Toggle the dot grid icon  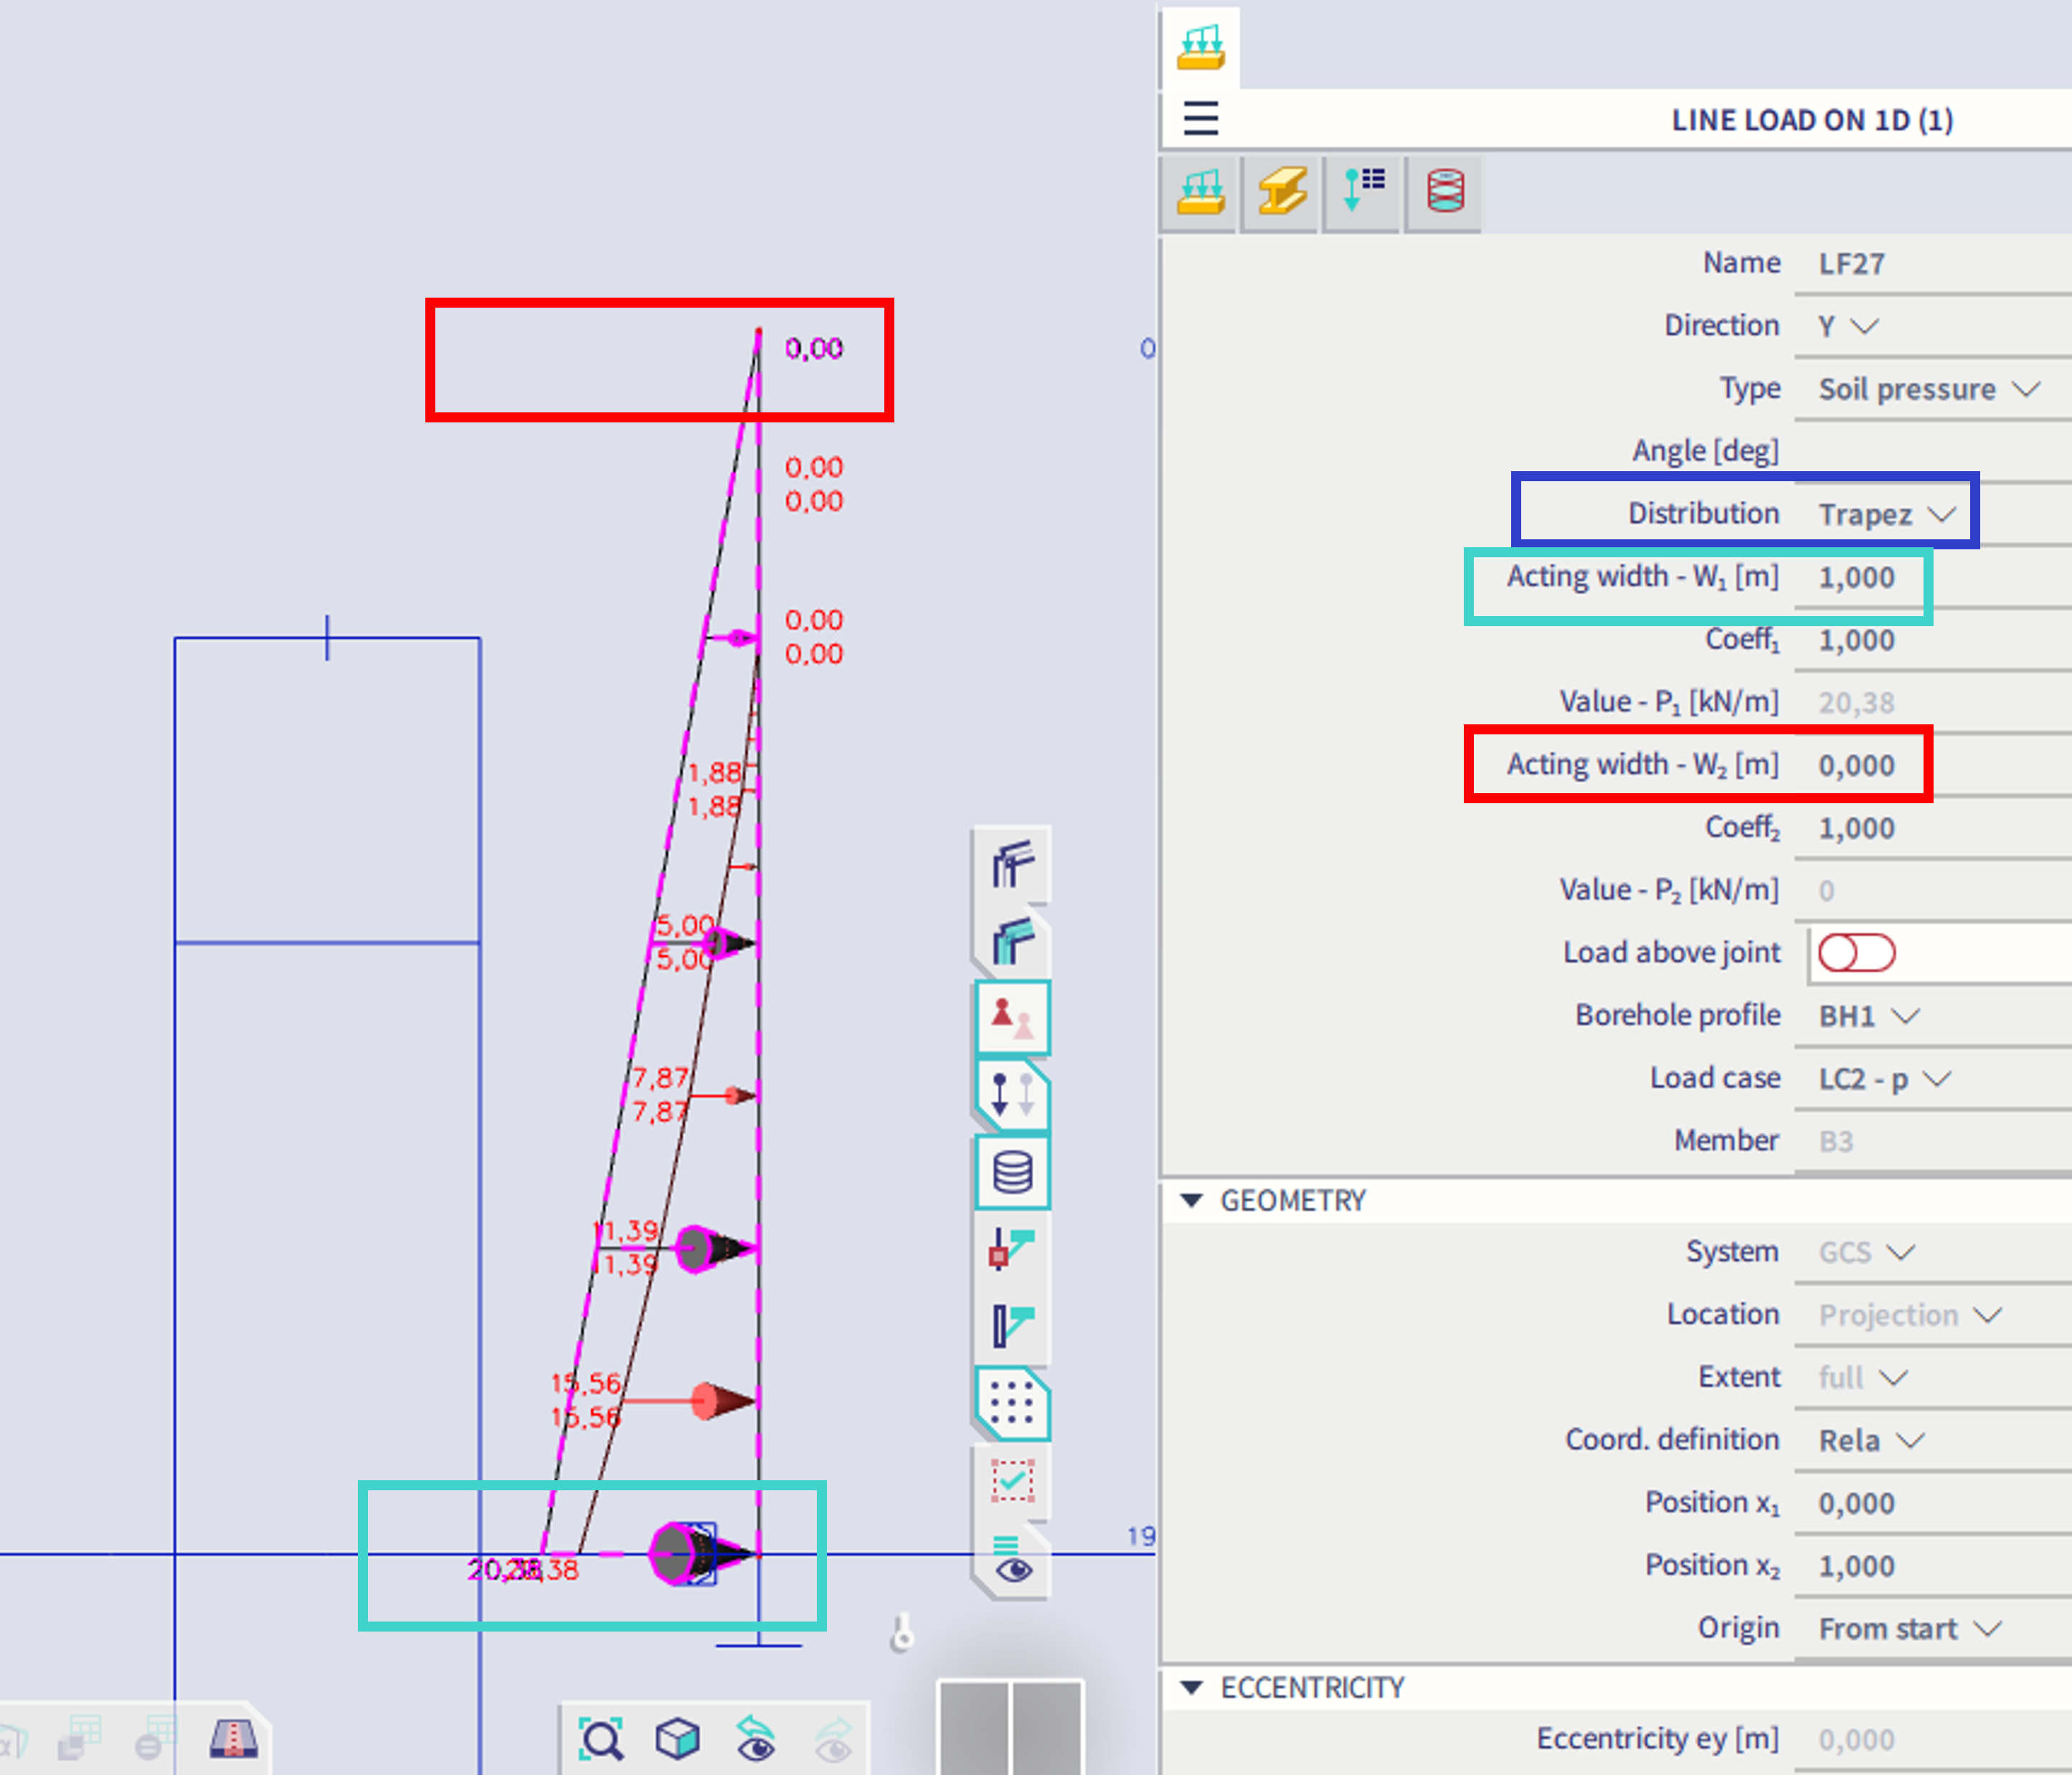(1012, 1402)
